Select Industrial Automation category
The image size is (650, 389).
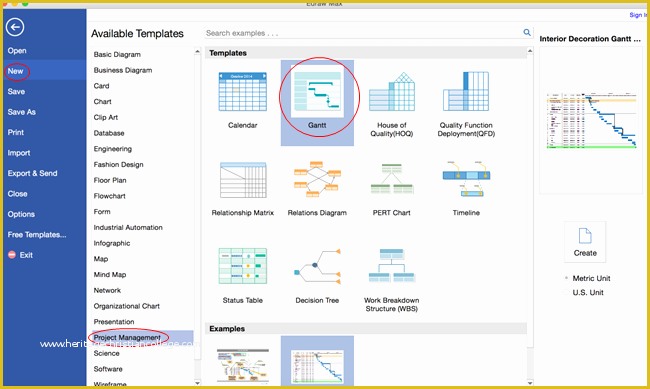click(x=128, y=227)
